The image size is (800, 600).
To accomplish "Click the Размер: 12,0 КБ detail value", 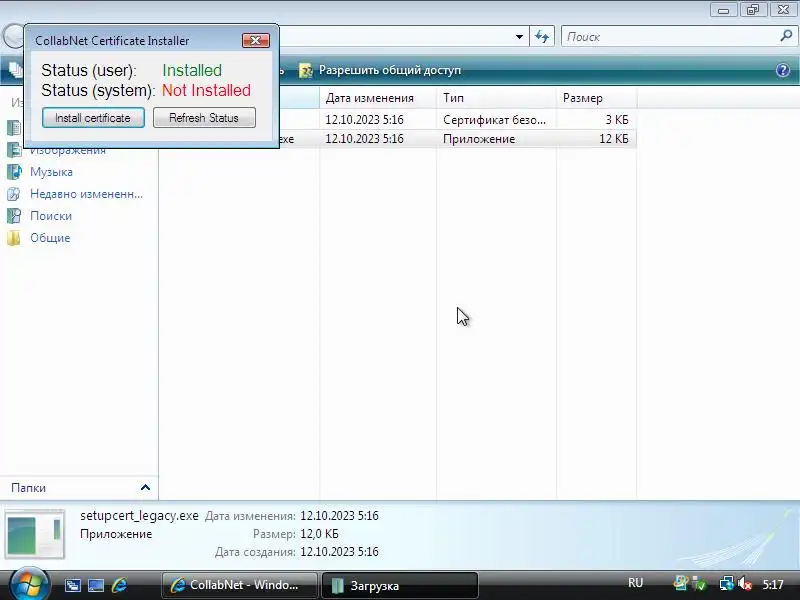I will [x=319, y=534].
